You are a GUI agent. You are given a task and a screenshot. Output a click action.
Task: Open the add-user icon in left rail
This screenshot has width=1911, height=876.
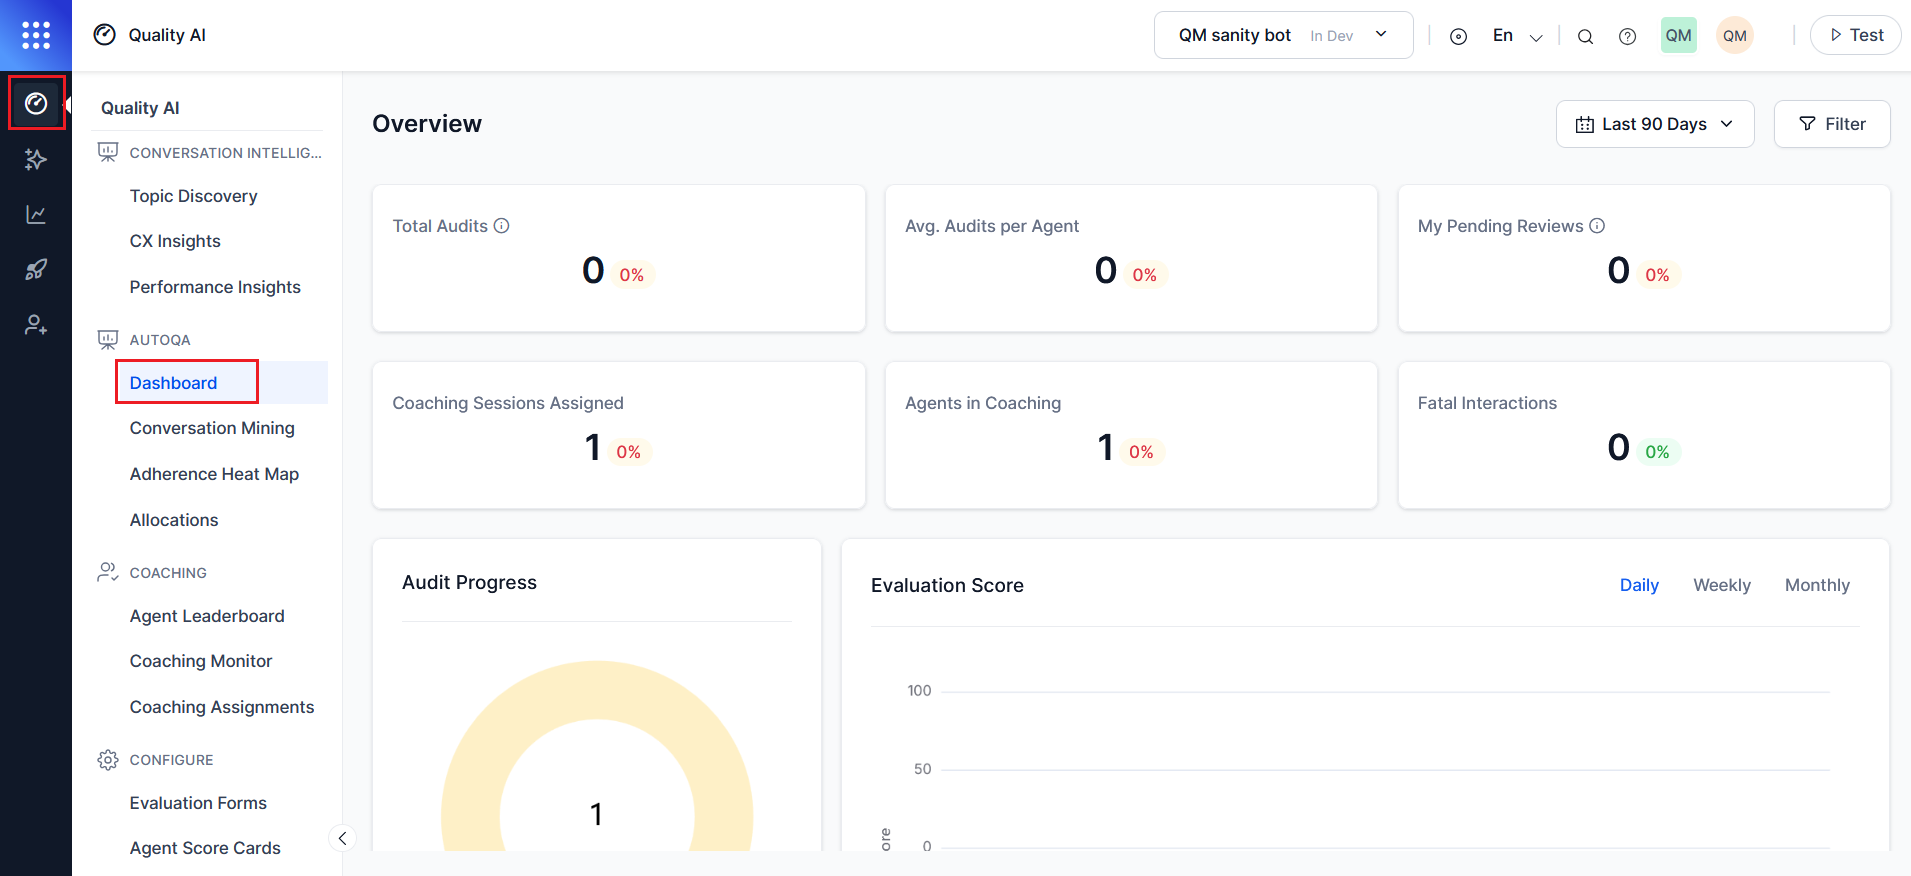36,325
